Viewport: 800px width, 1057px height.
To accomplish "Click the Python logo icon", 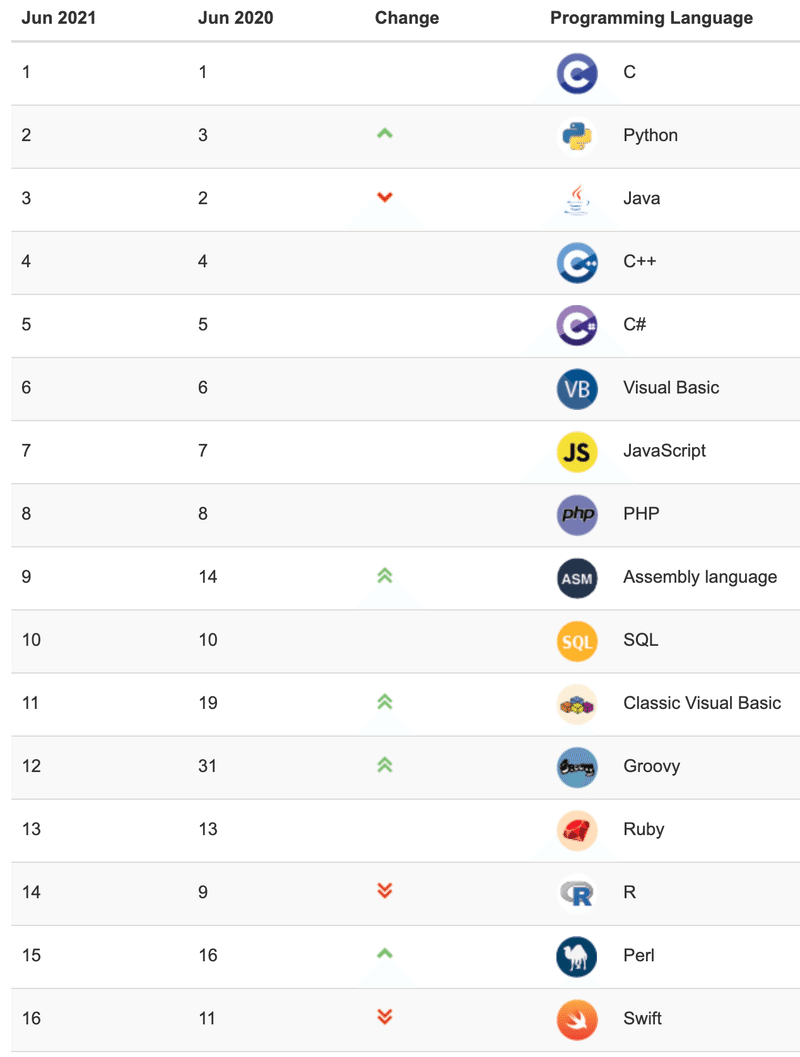I will point(577,136).
